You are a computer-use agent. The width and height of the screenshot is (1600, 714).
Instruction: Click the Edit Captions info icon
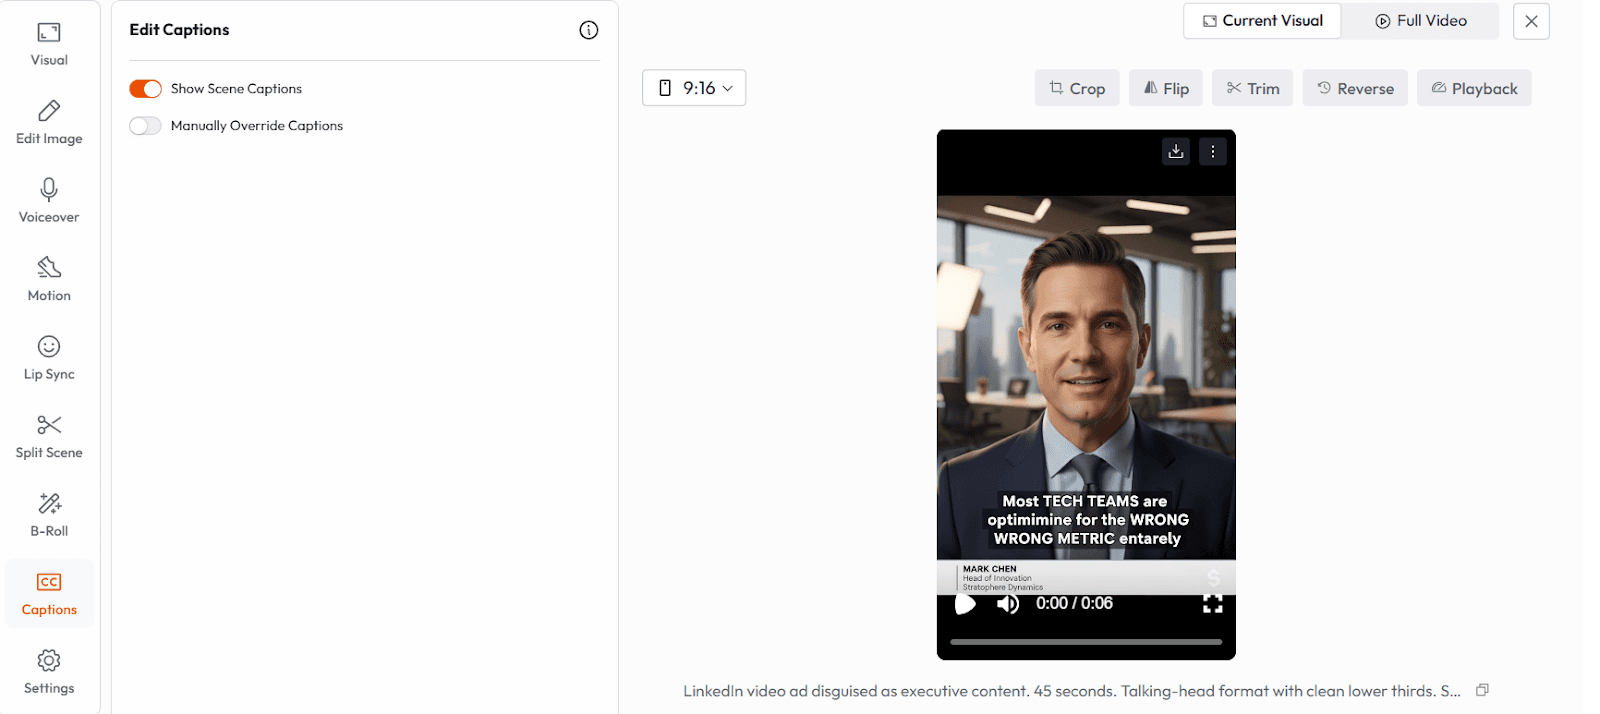589,30
